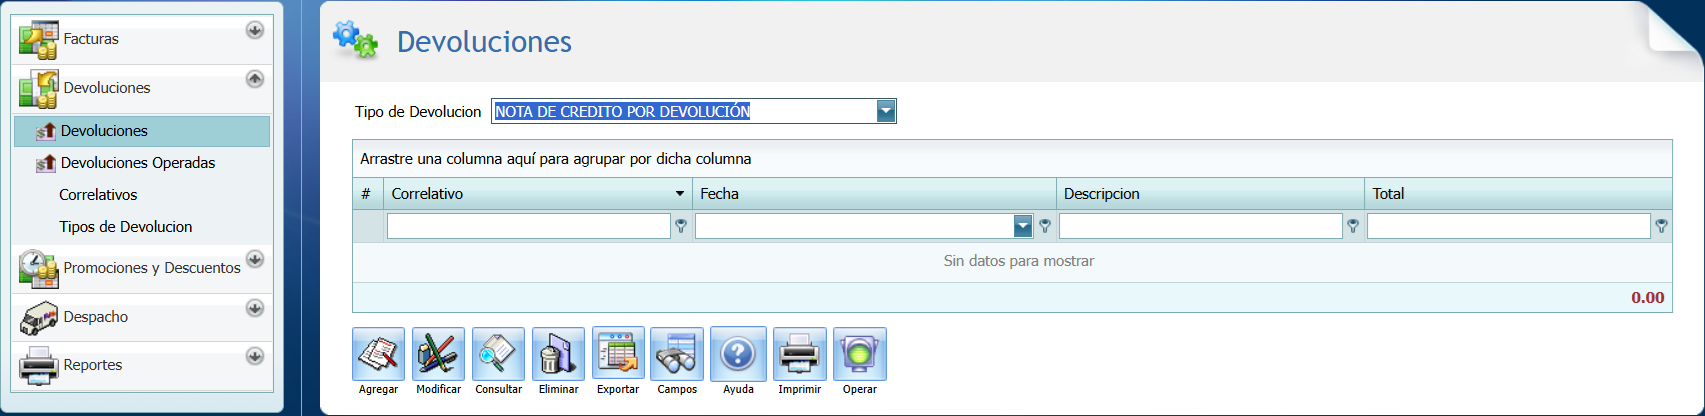Expand the Promociones y Descuentos section arrow

click(255, 259)
